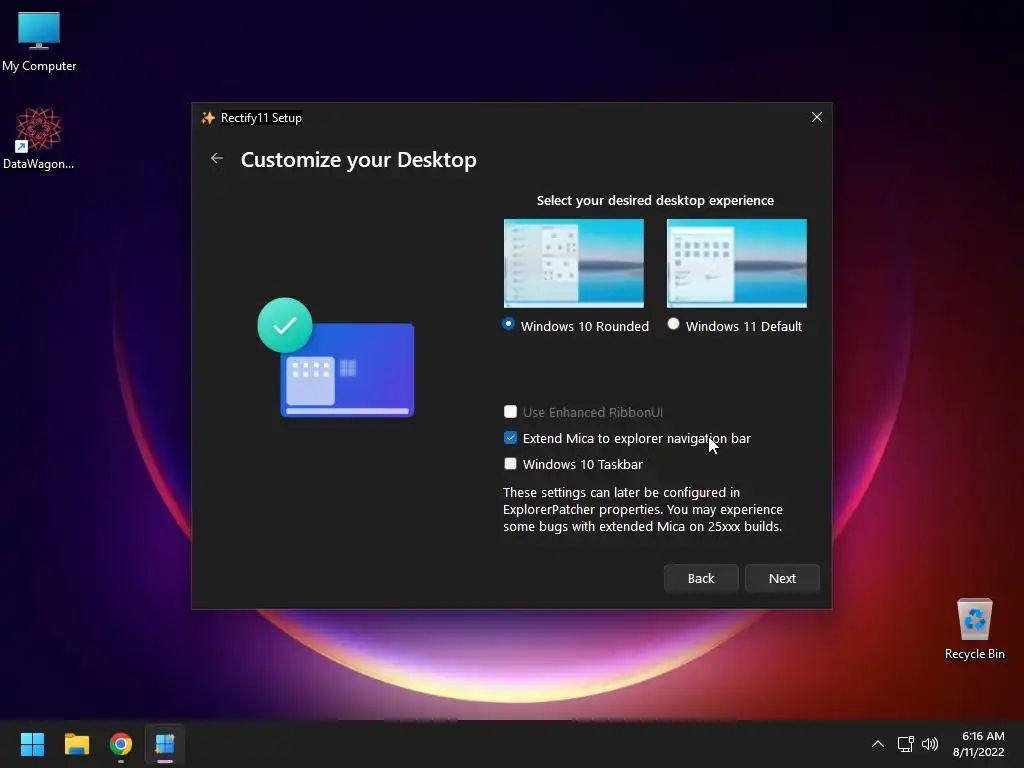Toggle Use Enhanced RibbonUI checkbox
The image size is (1024, 768).
pos(511,411)
